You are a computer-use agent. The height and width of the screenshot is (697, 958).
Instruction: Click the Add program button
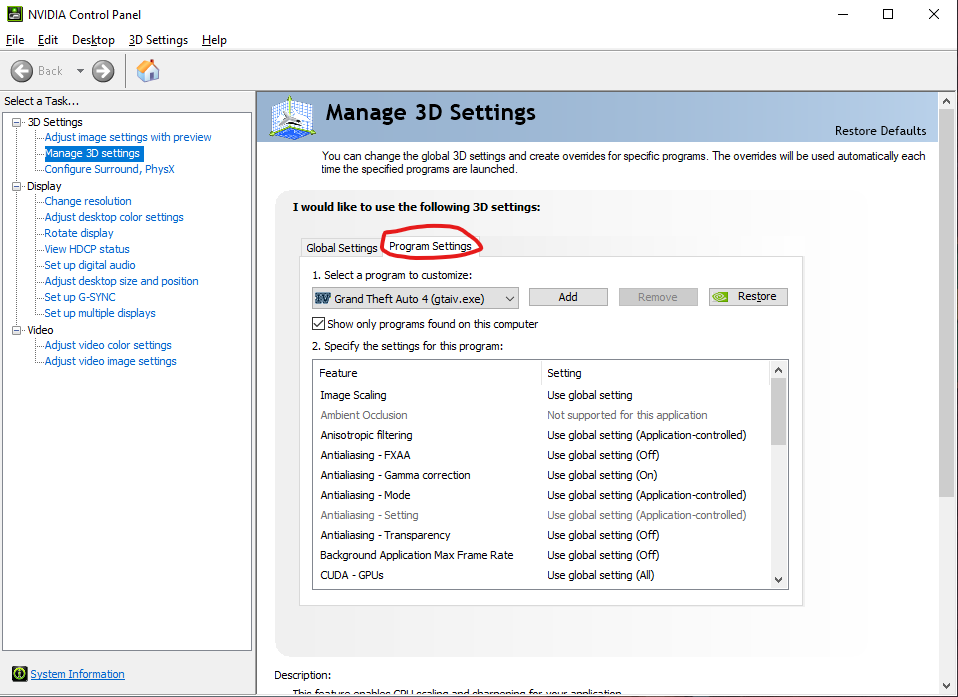[x=568, y=297]
